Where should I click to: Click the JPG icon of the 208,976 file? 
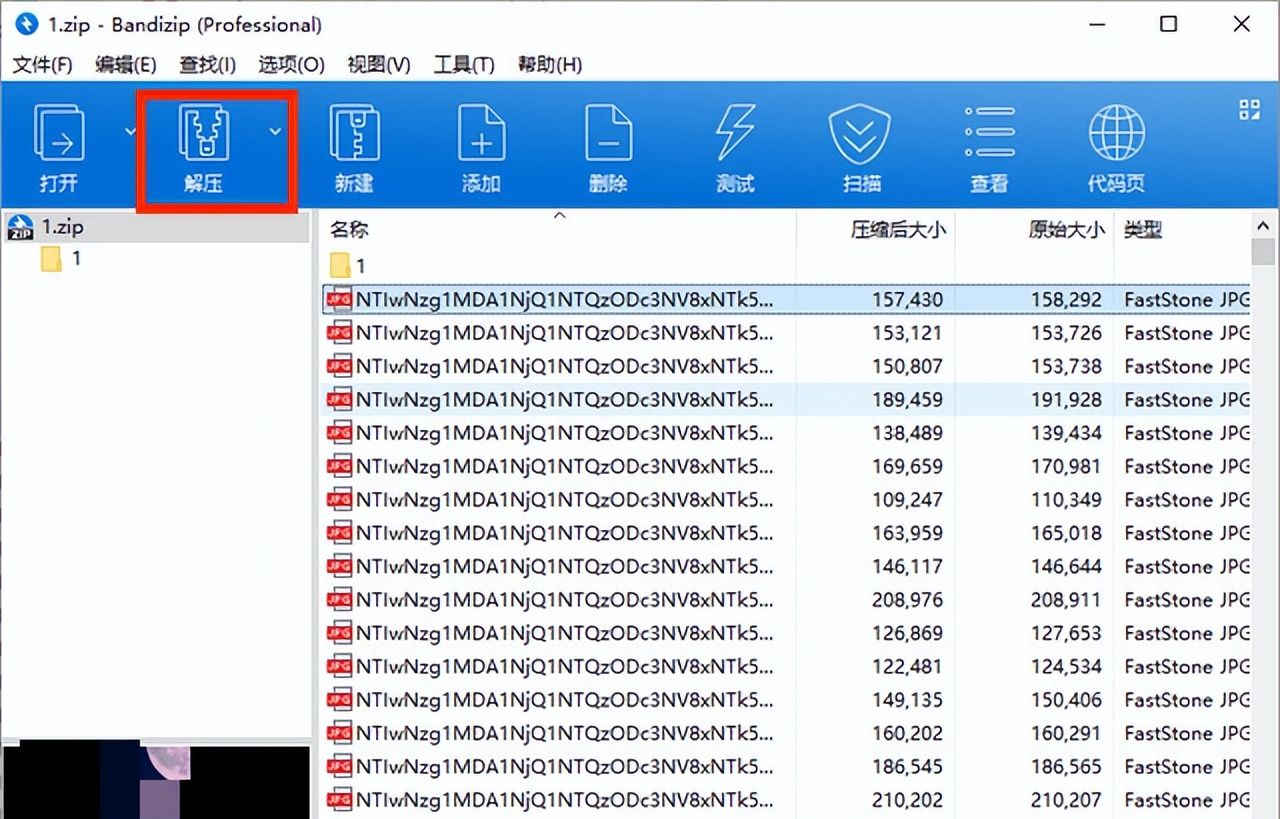(x=340, y=599)
